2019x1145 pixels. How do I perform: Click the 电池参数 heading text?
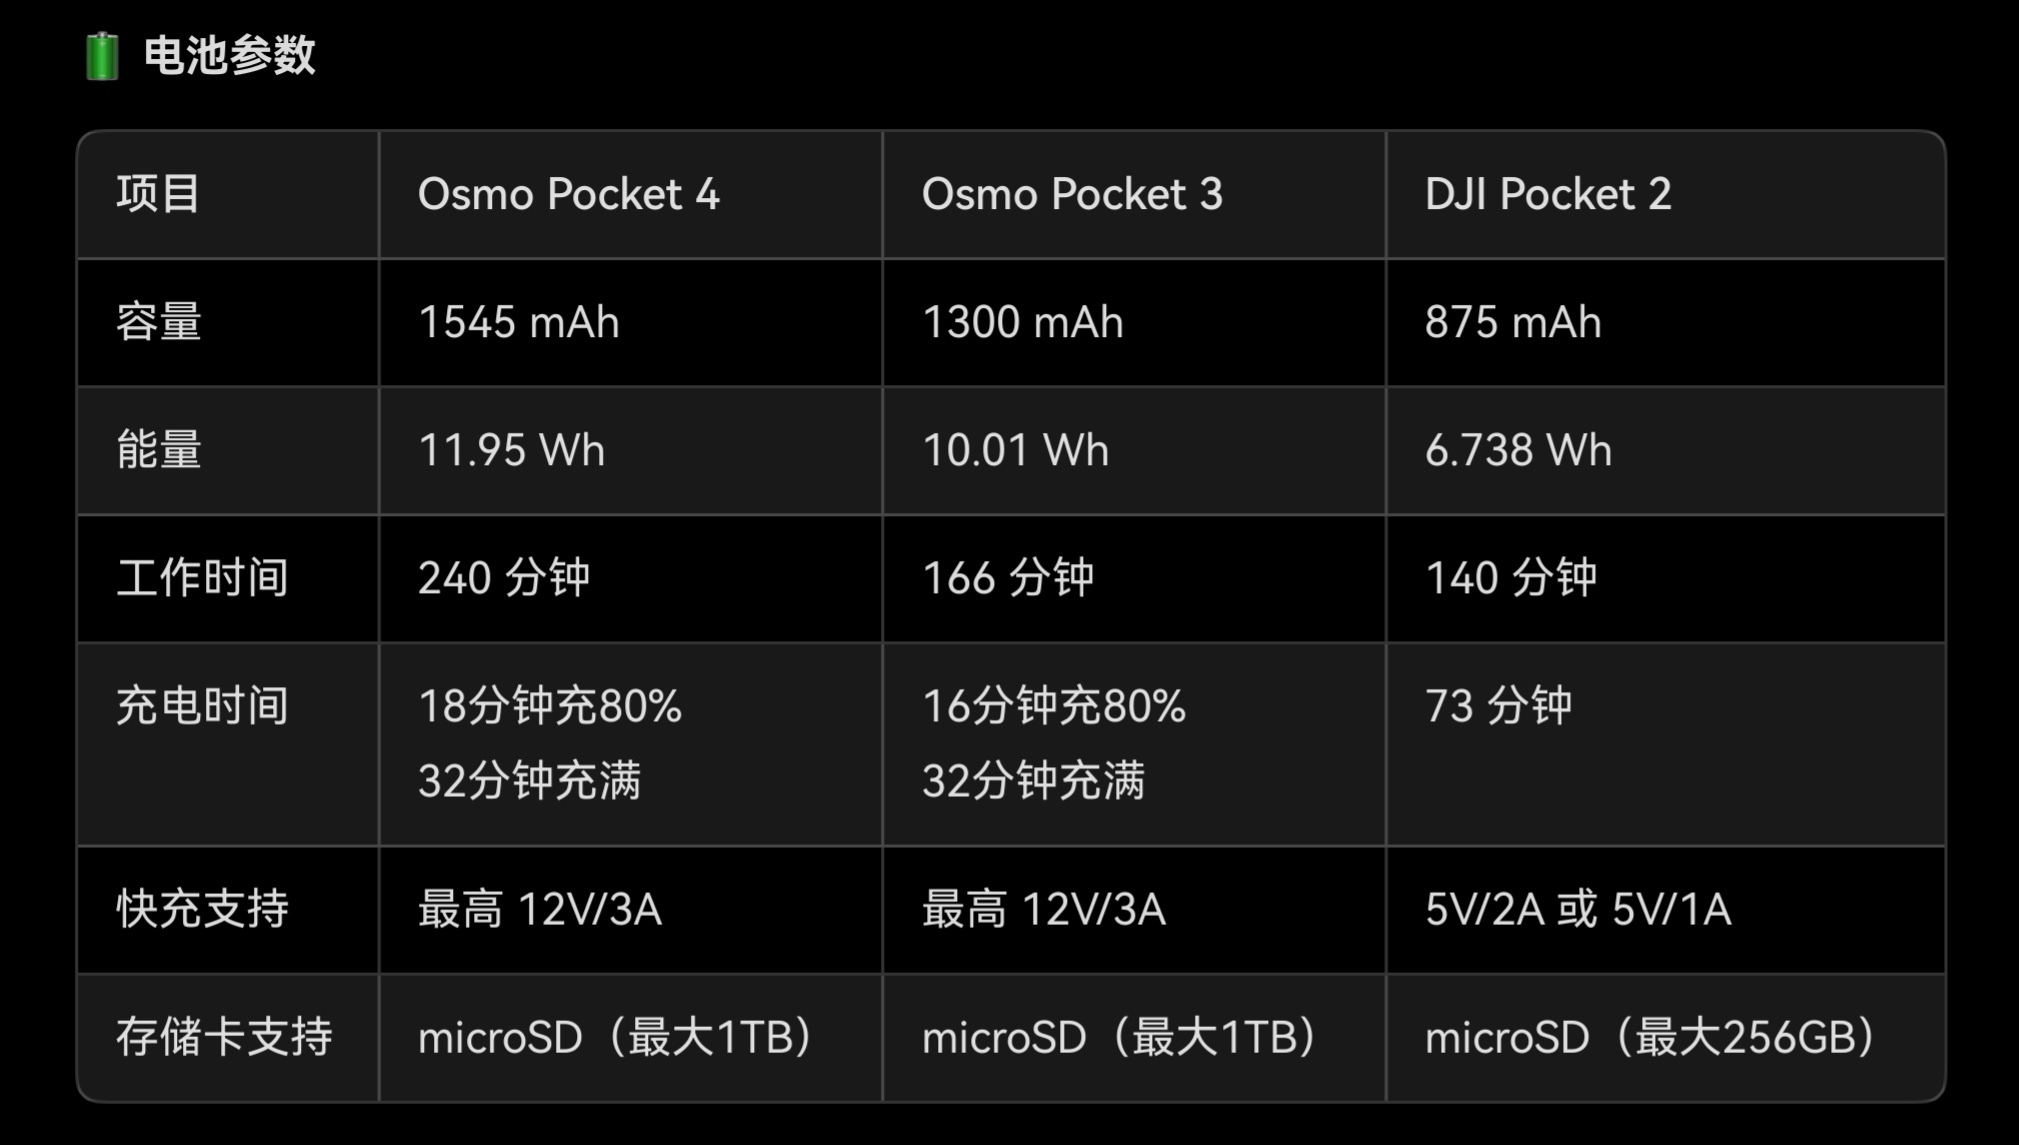tap(229, 55)
